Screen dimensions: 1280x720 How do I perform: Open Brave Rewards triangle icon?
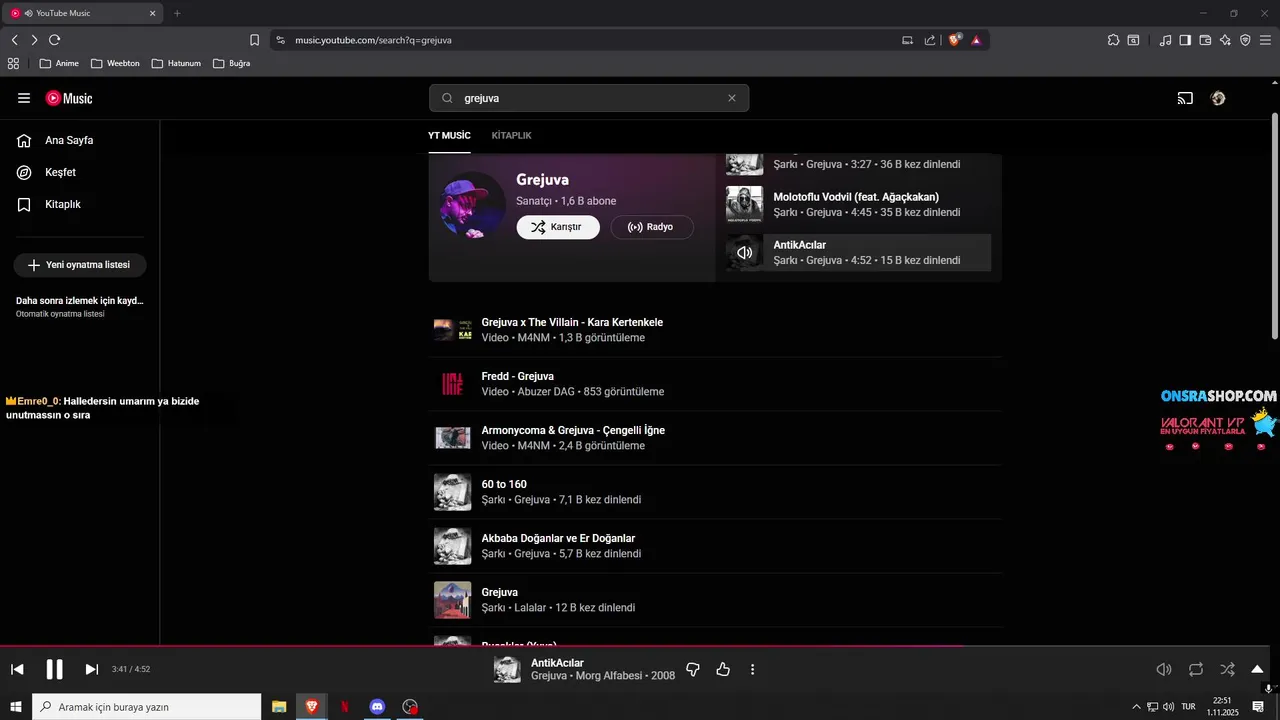coord(976,40)
